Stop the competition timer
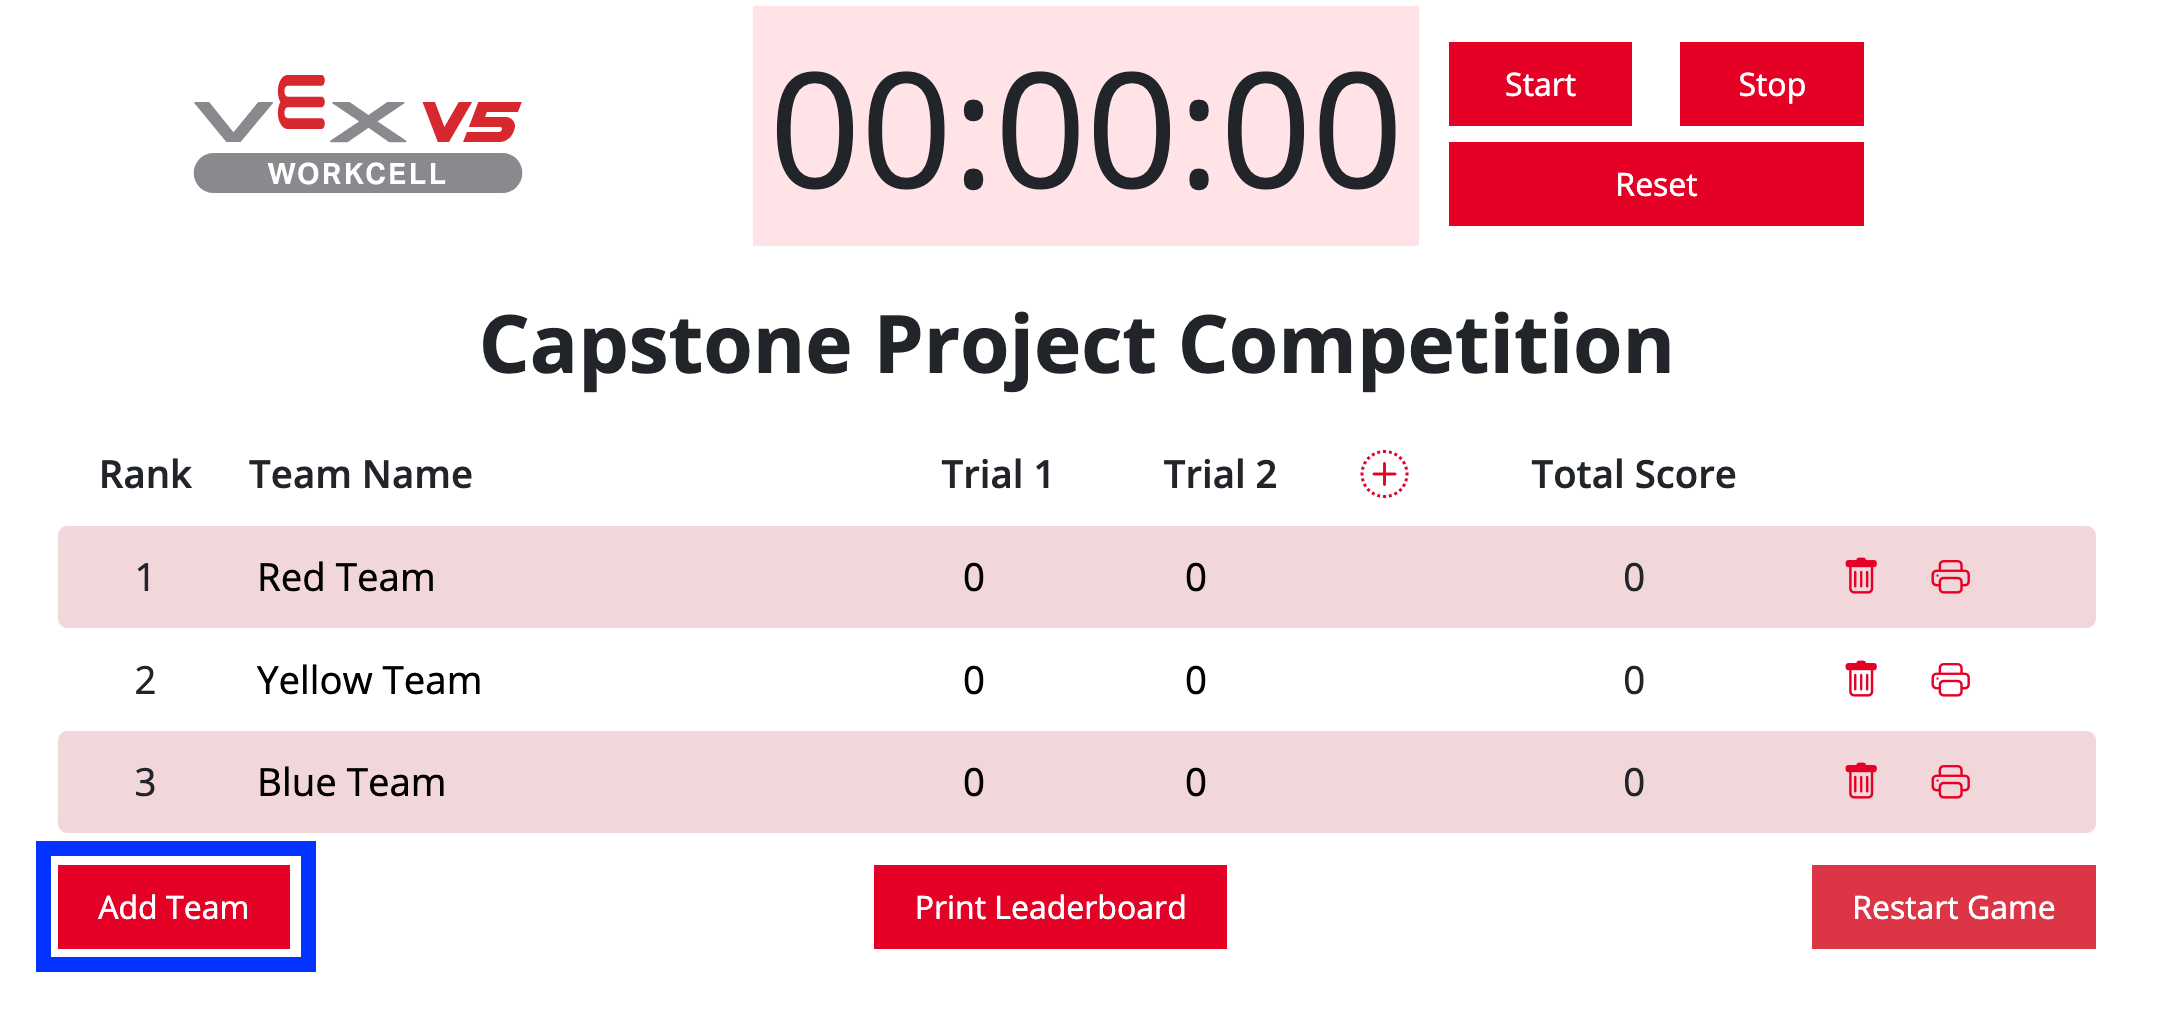The height and width of the screenshot is (1016, 2162). (1771, 84)
